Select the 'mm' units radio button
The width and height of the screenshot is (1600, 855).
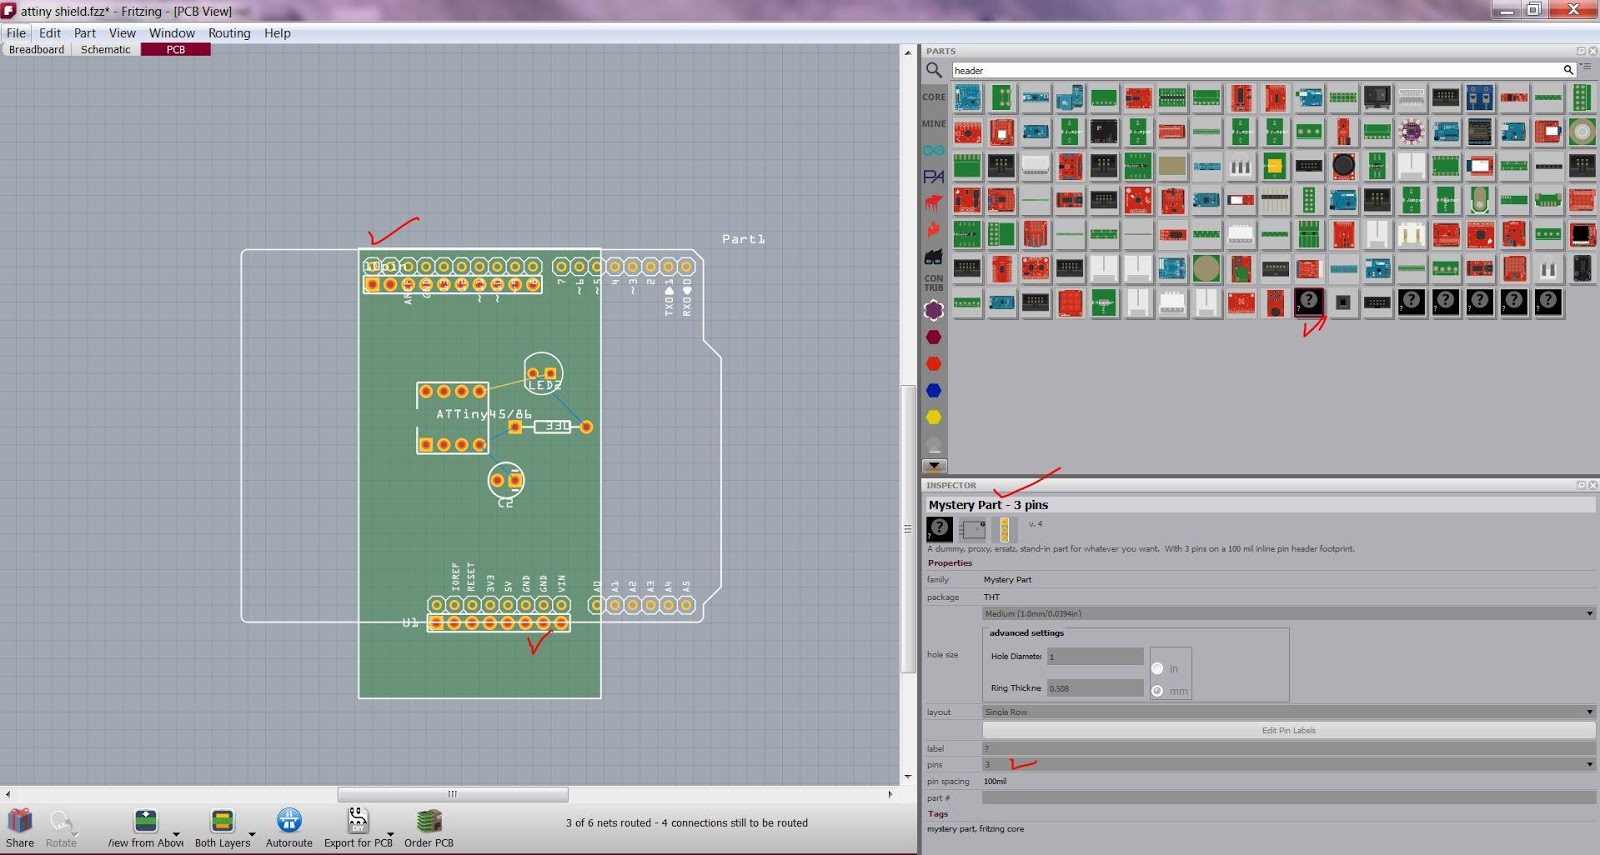point(1157,691)
